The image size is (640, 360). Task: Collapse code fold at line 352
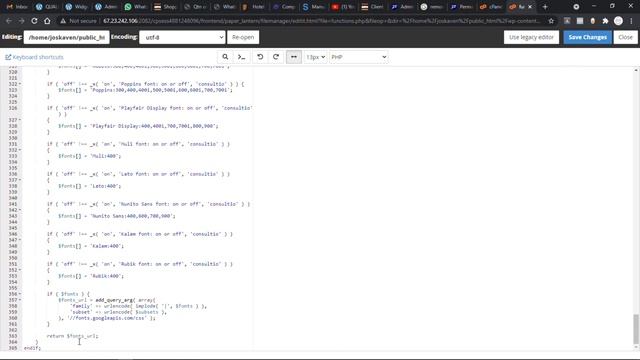(20, 270)
